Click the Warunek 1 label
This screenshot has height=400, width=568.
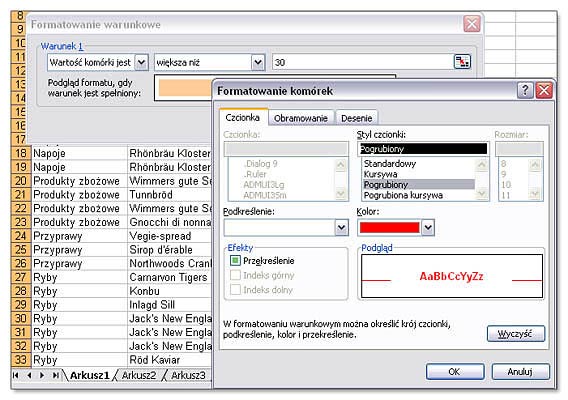(x=62, y=46)
